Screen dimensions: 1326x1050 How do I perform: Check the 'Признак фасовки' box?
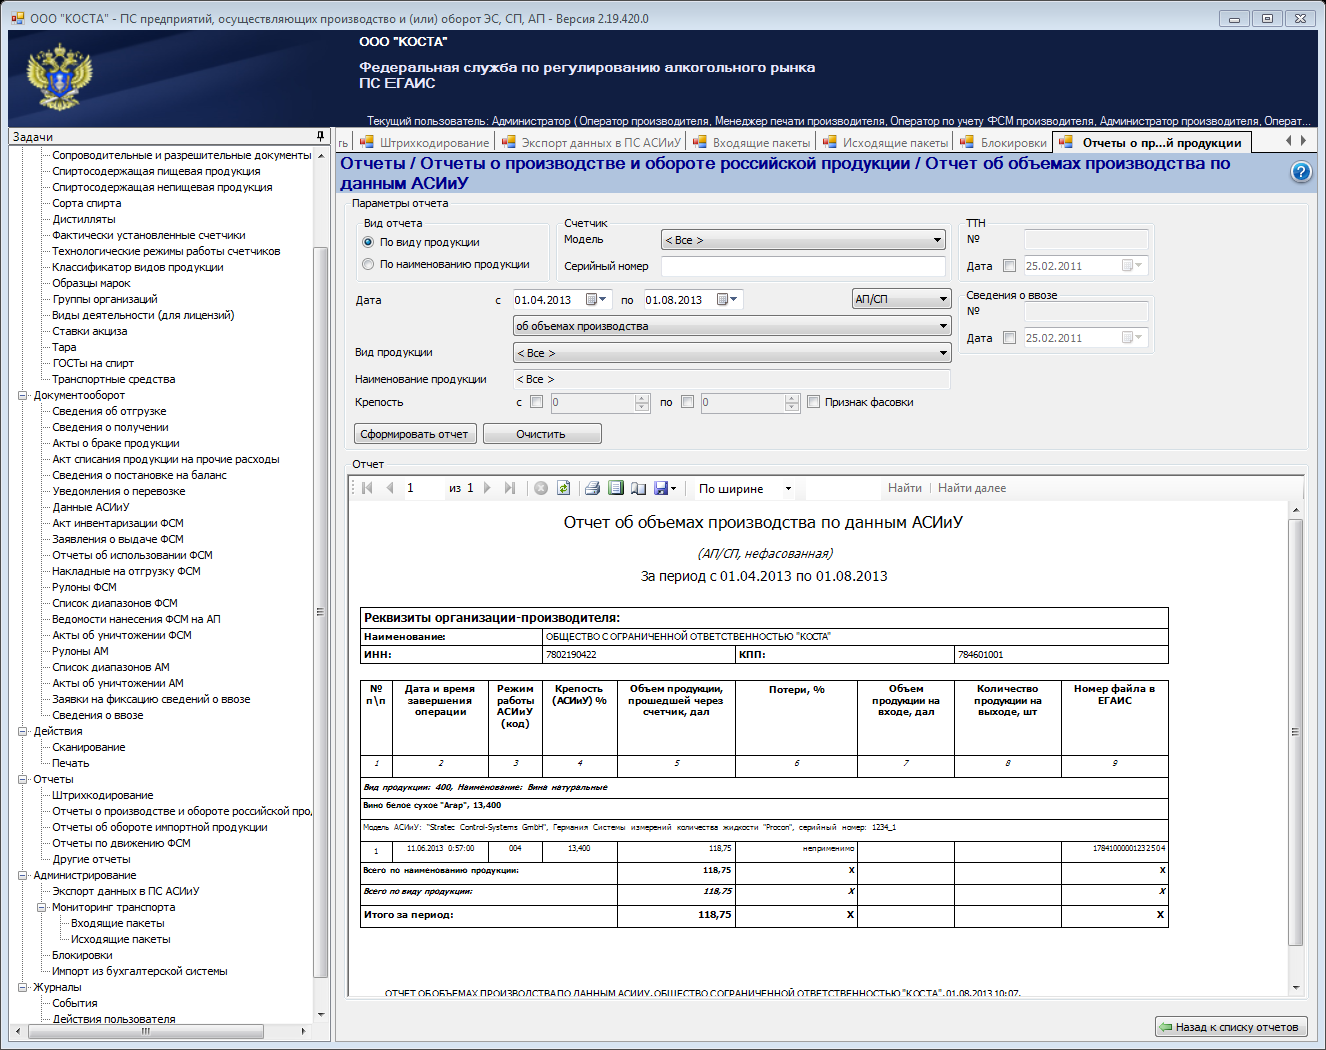pos(813,402)
